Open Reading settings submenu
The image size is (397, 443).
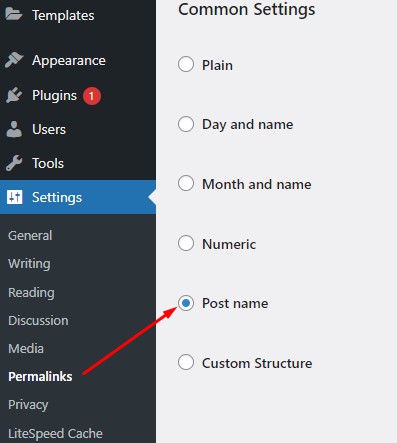coord(31,293)
